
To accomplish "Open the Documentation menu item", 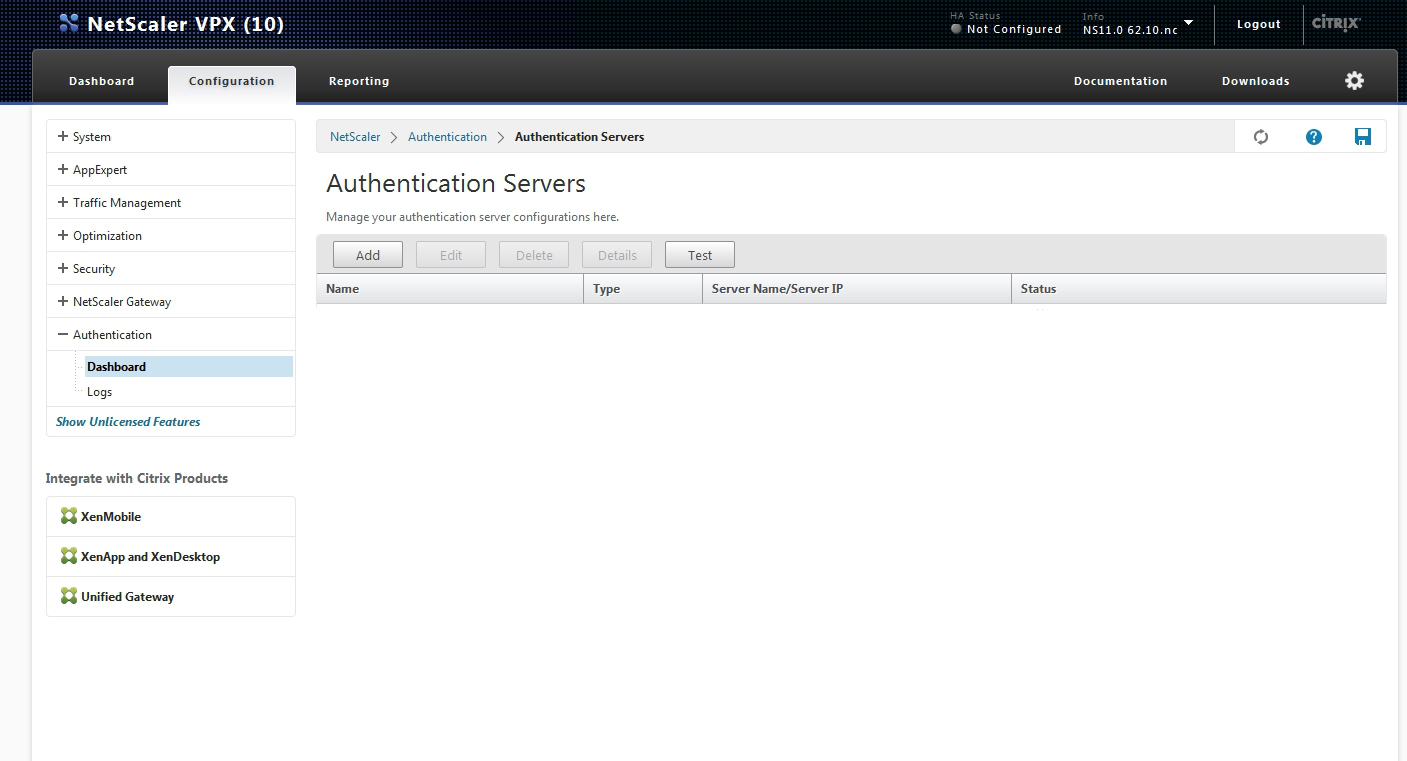I will [1120, 80].
